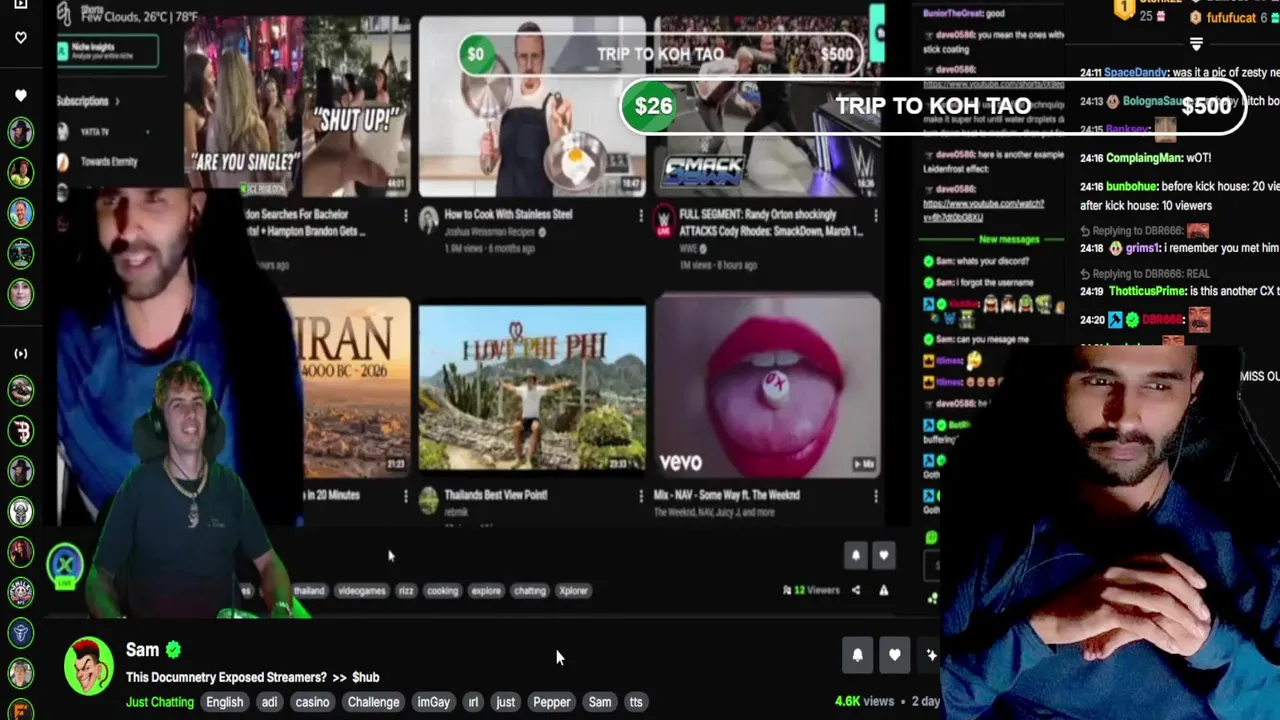Open the third followed channel avatar in sidebar

click(x=21, y=213)
